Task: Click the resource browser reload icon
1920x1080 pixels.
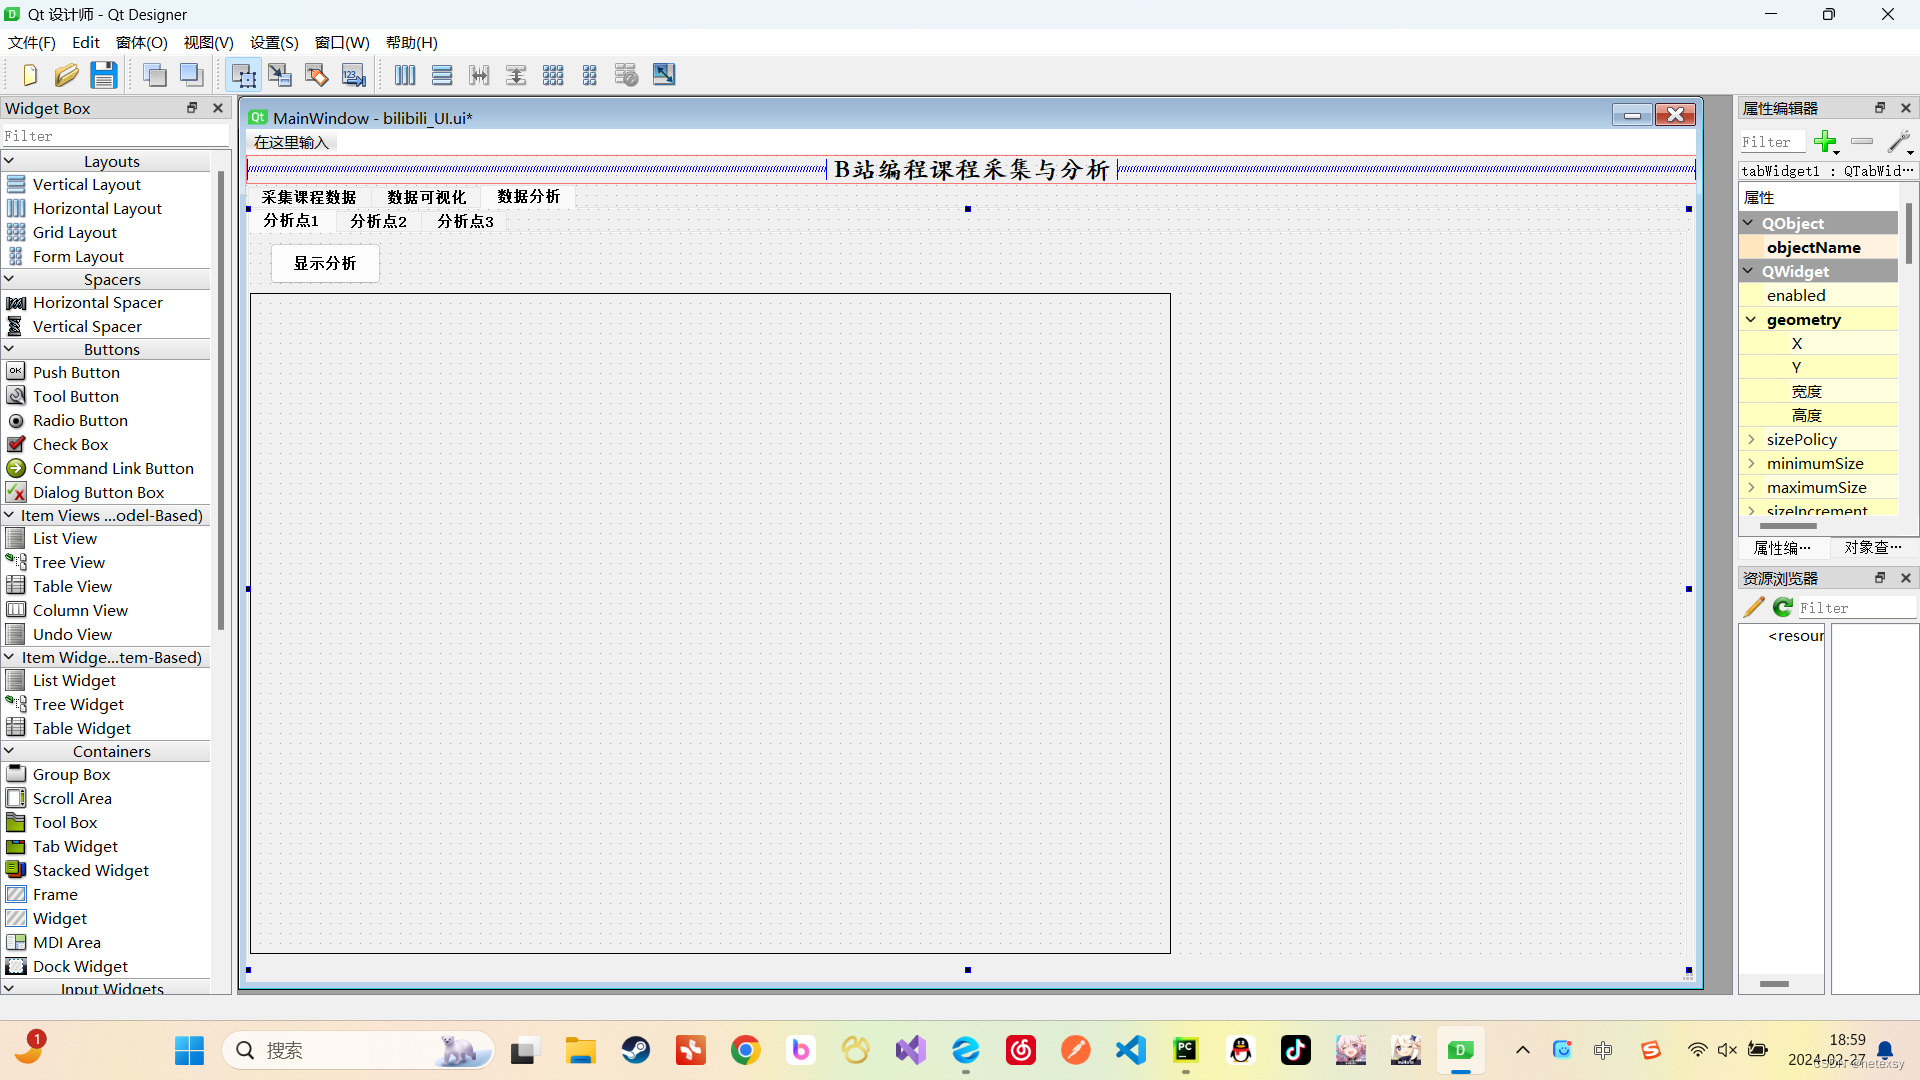Action: tap(1783, 607)
